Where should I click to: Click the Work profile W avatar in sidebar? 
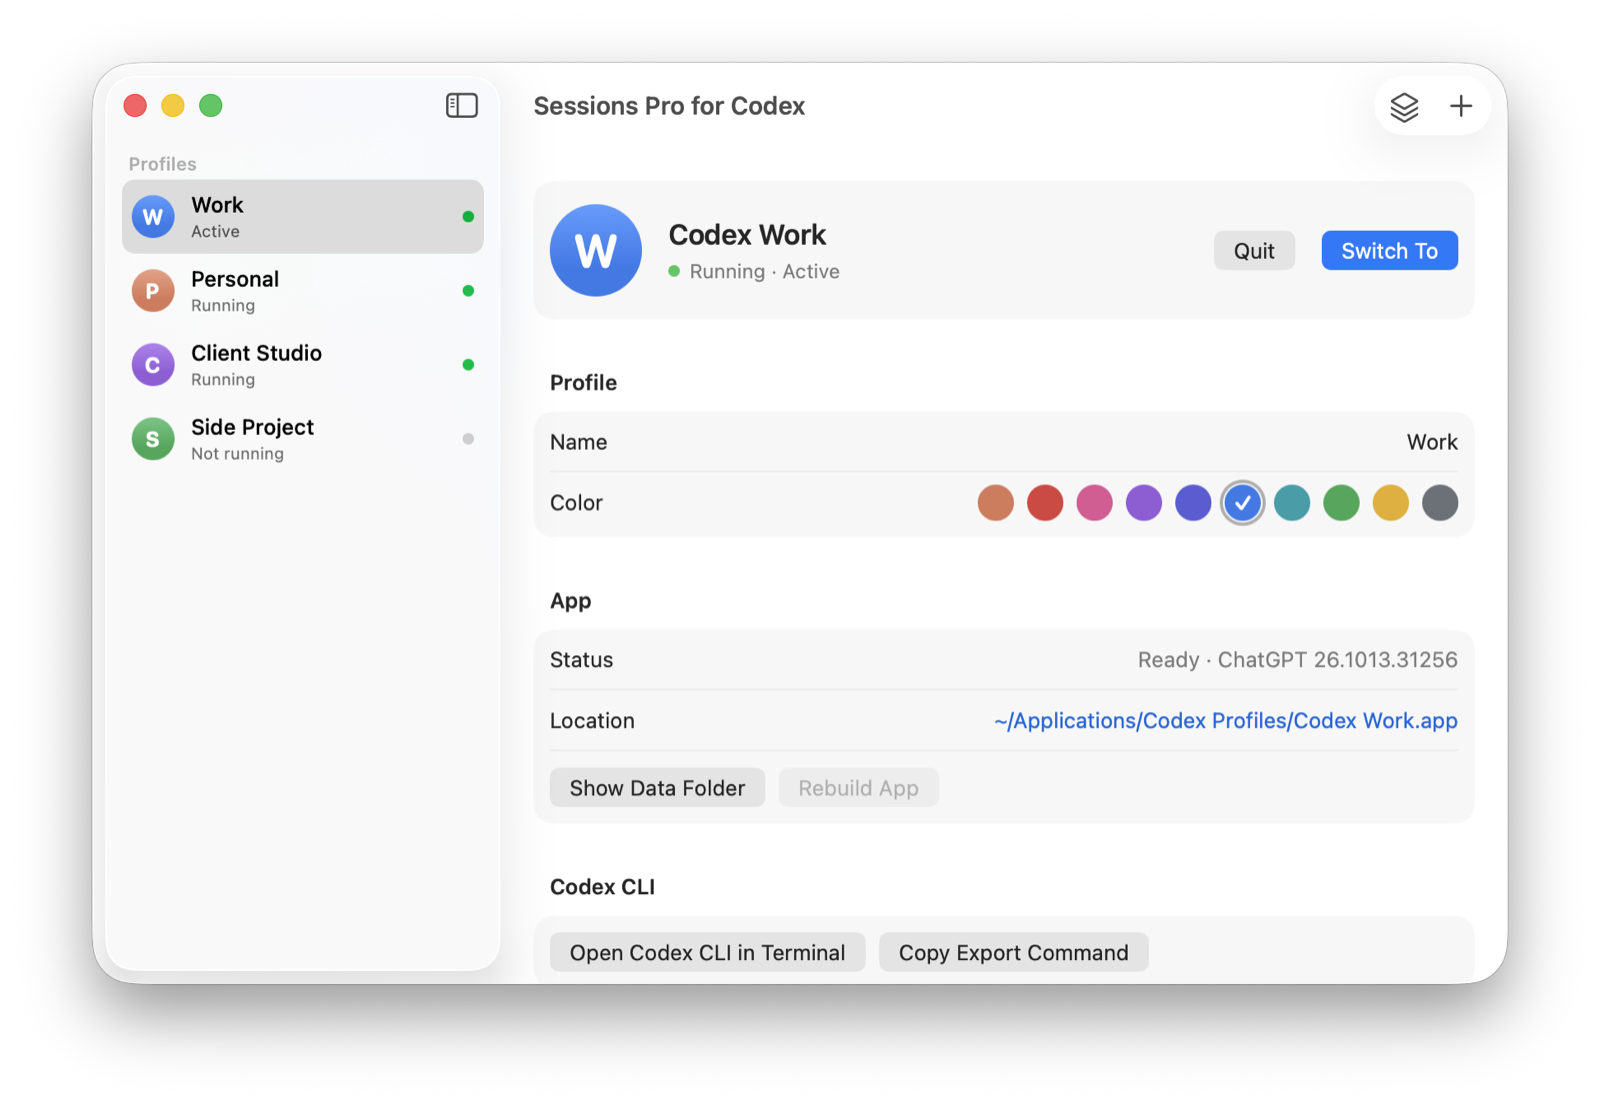click(153, 217)
